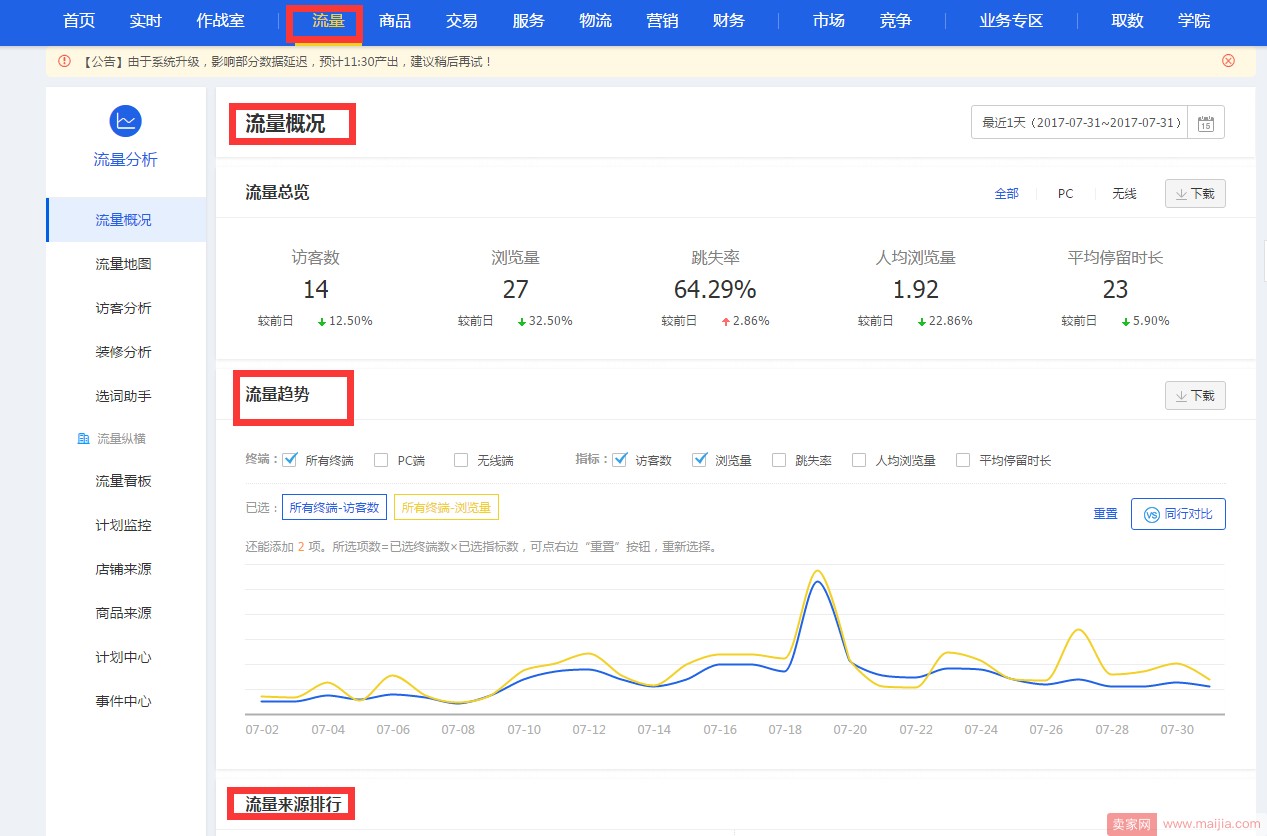The width and height of the screenshot is (1267, 836).
Task: Open the 财务 tab
Action: click(729, 21)
